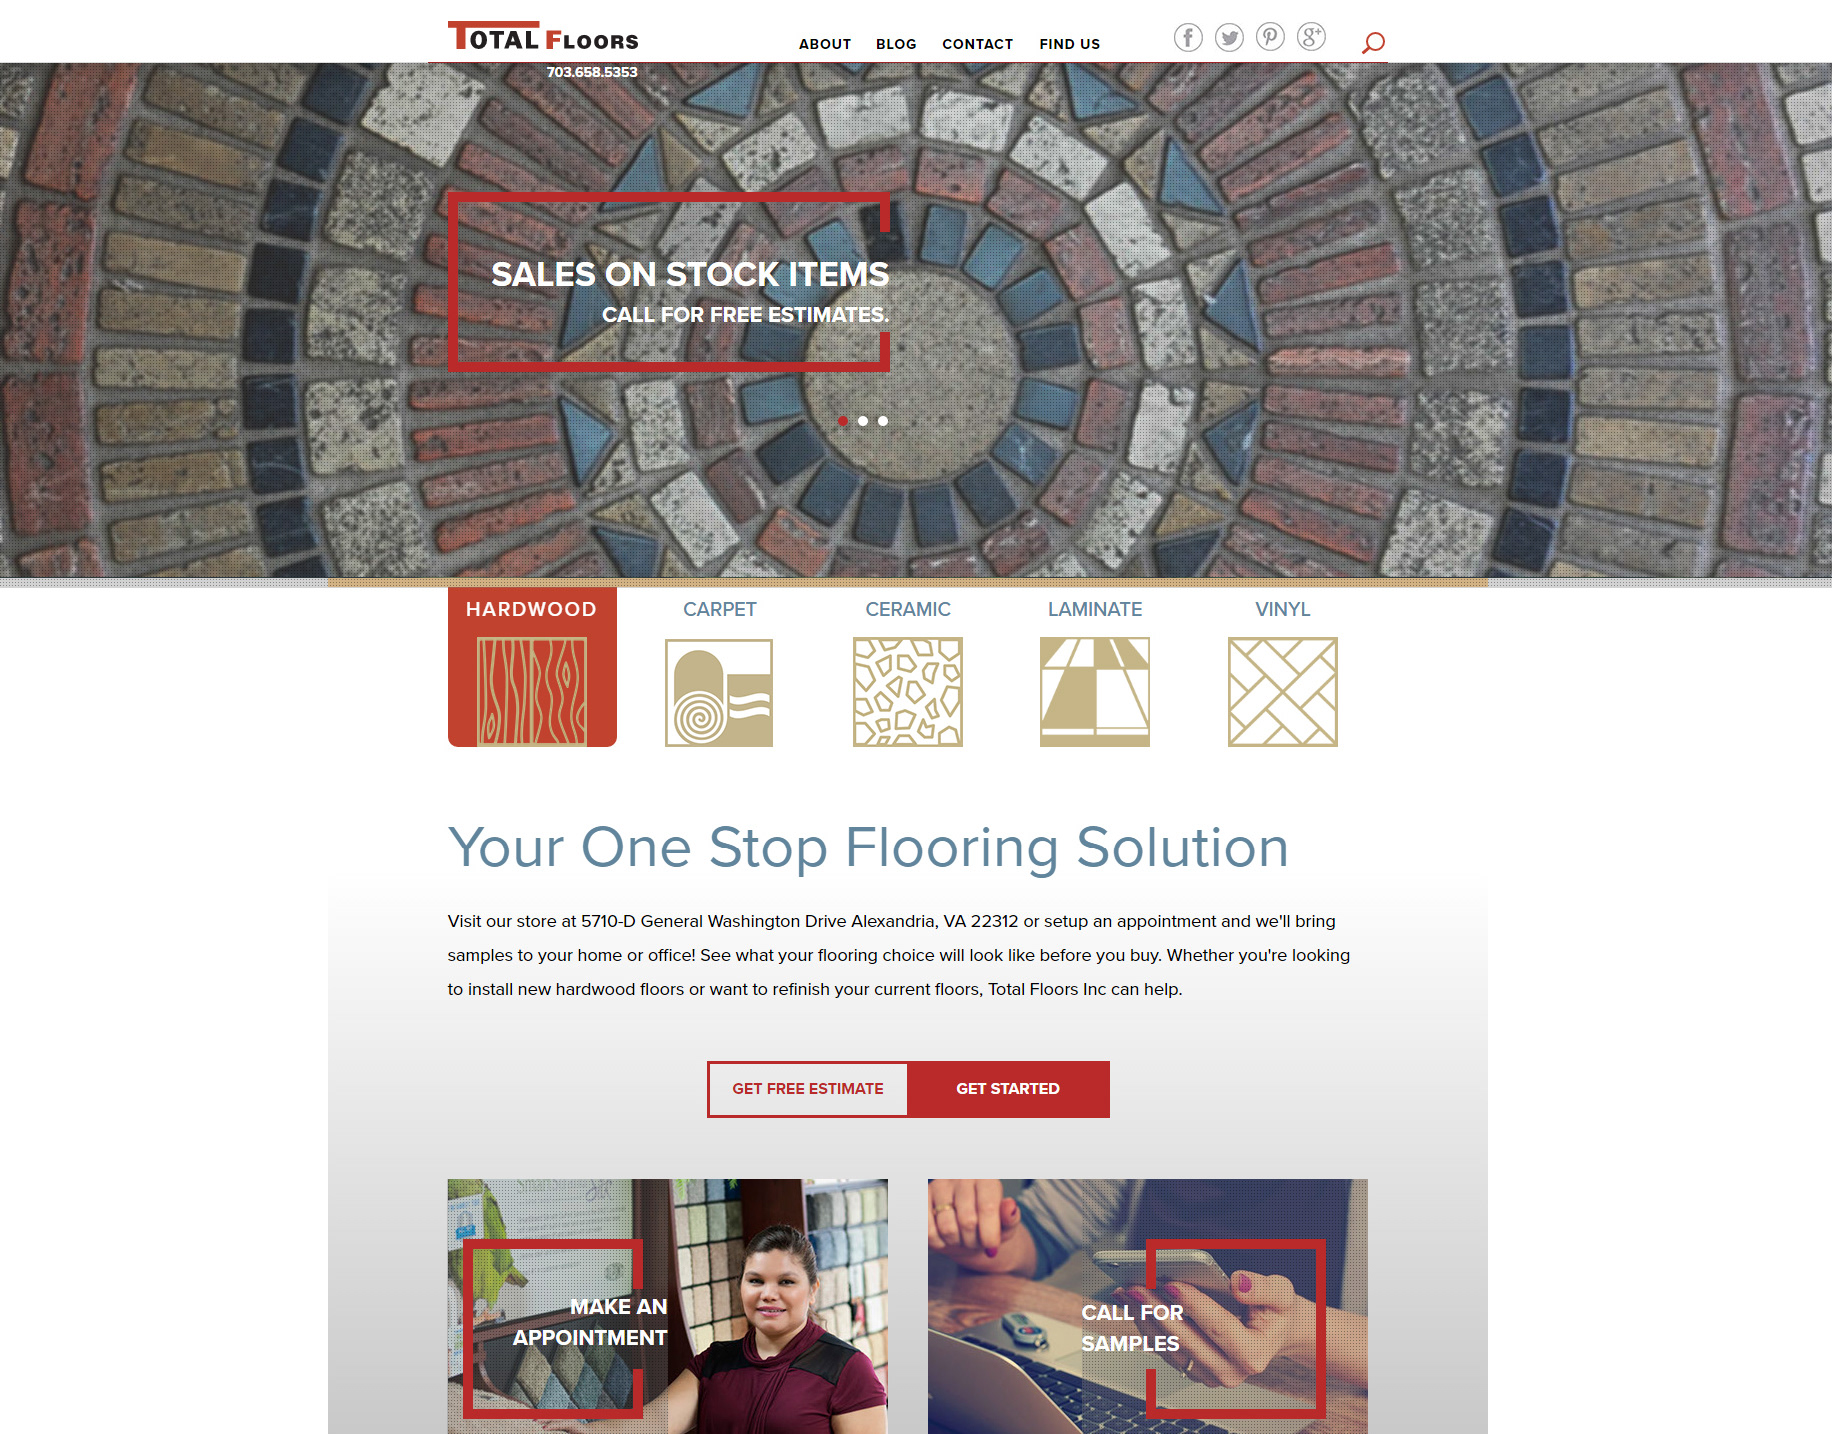
Task: Open the Twitter social icon
Action: [x=1229, y=38]
